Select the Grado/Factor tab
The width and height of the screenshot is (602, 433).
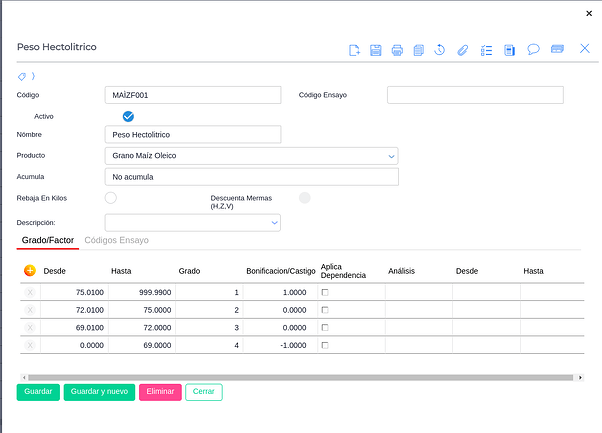coord(47,241)
